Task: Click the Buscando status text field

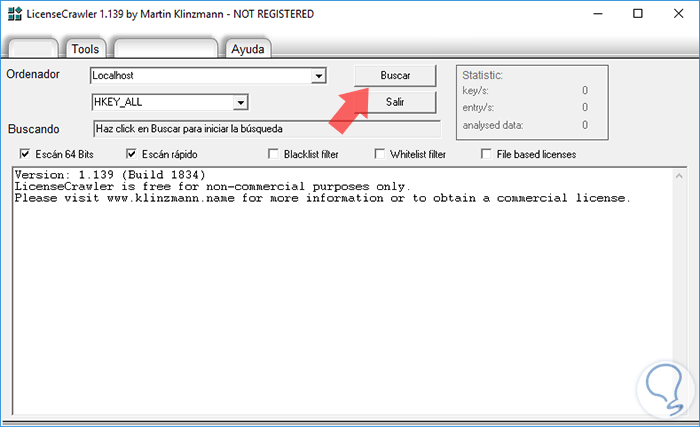Action: click(267, 129)
